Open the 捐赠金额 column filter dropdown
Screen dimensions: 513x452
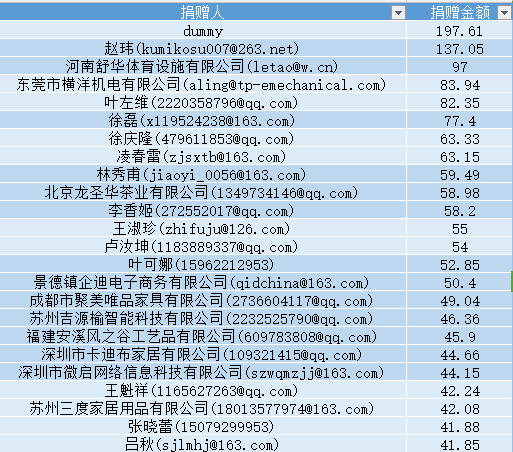505,13
